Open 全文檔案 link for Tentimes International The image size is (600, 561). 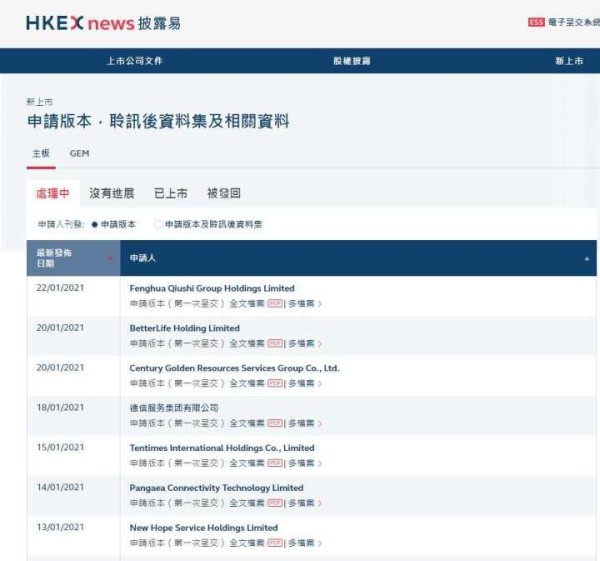[246, 463]
